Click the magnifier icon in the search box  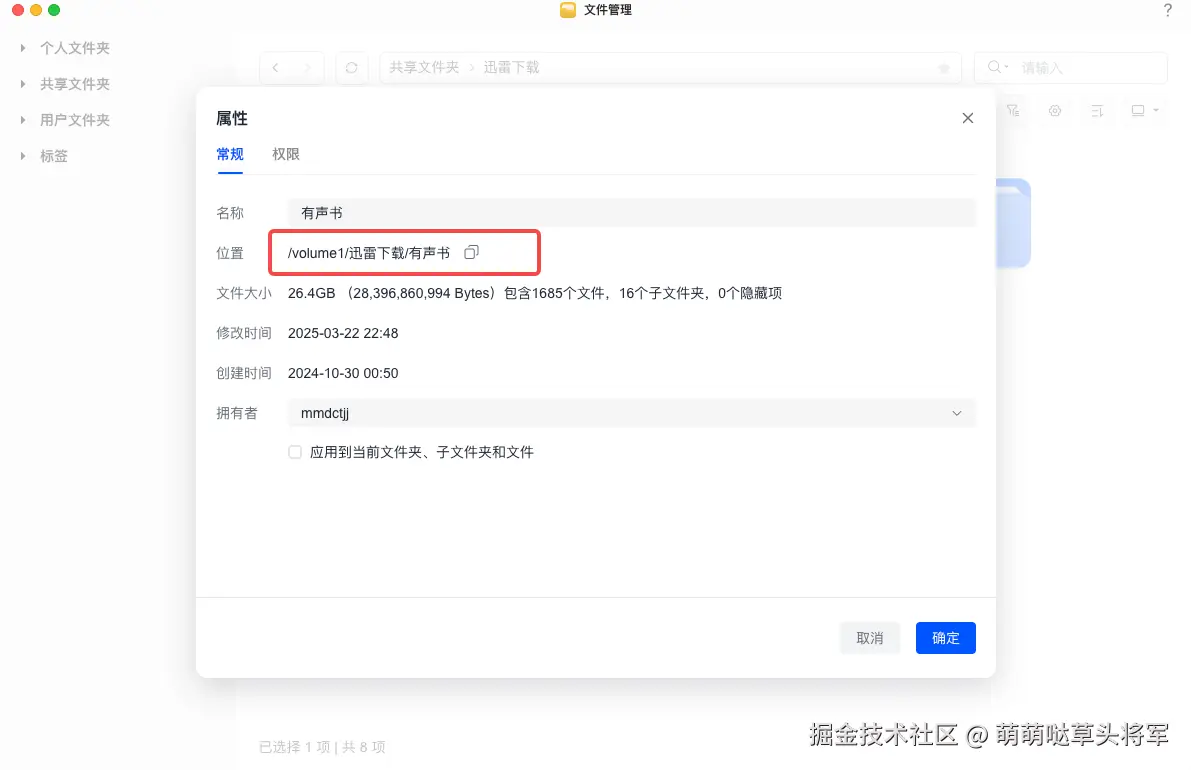[993, 67]
